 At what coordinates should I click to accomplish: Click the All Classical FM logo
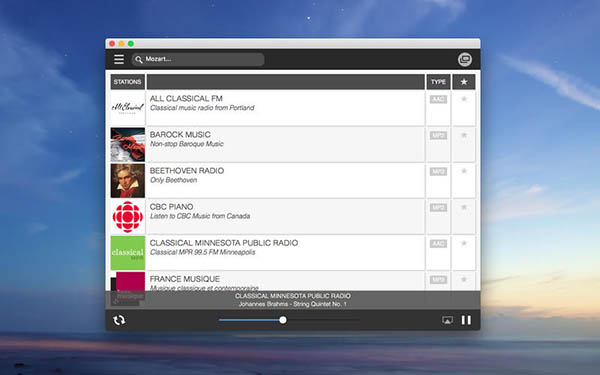click(128, 108)
